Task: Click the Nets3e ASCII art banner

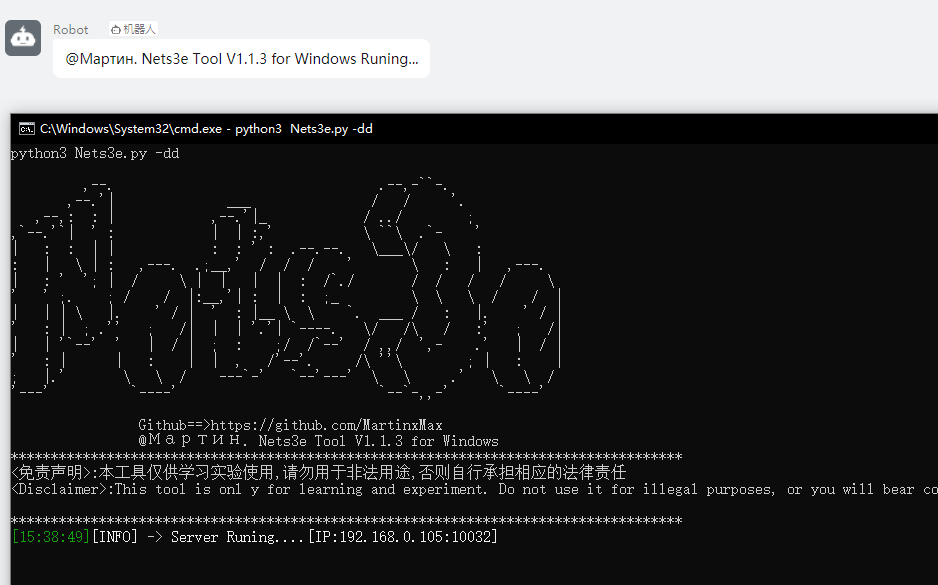Action: 286,288
